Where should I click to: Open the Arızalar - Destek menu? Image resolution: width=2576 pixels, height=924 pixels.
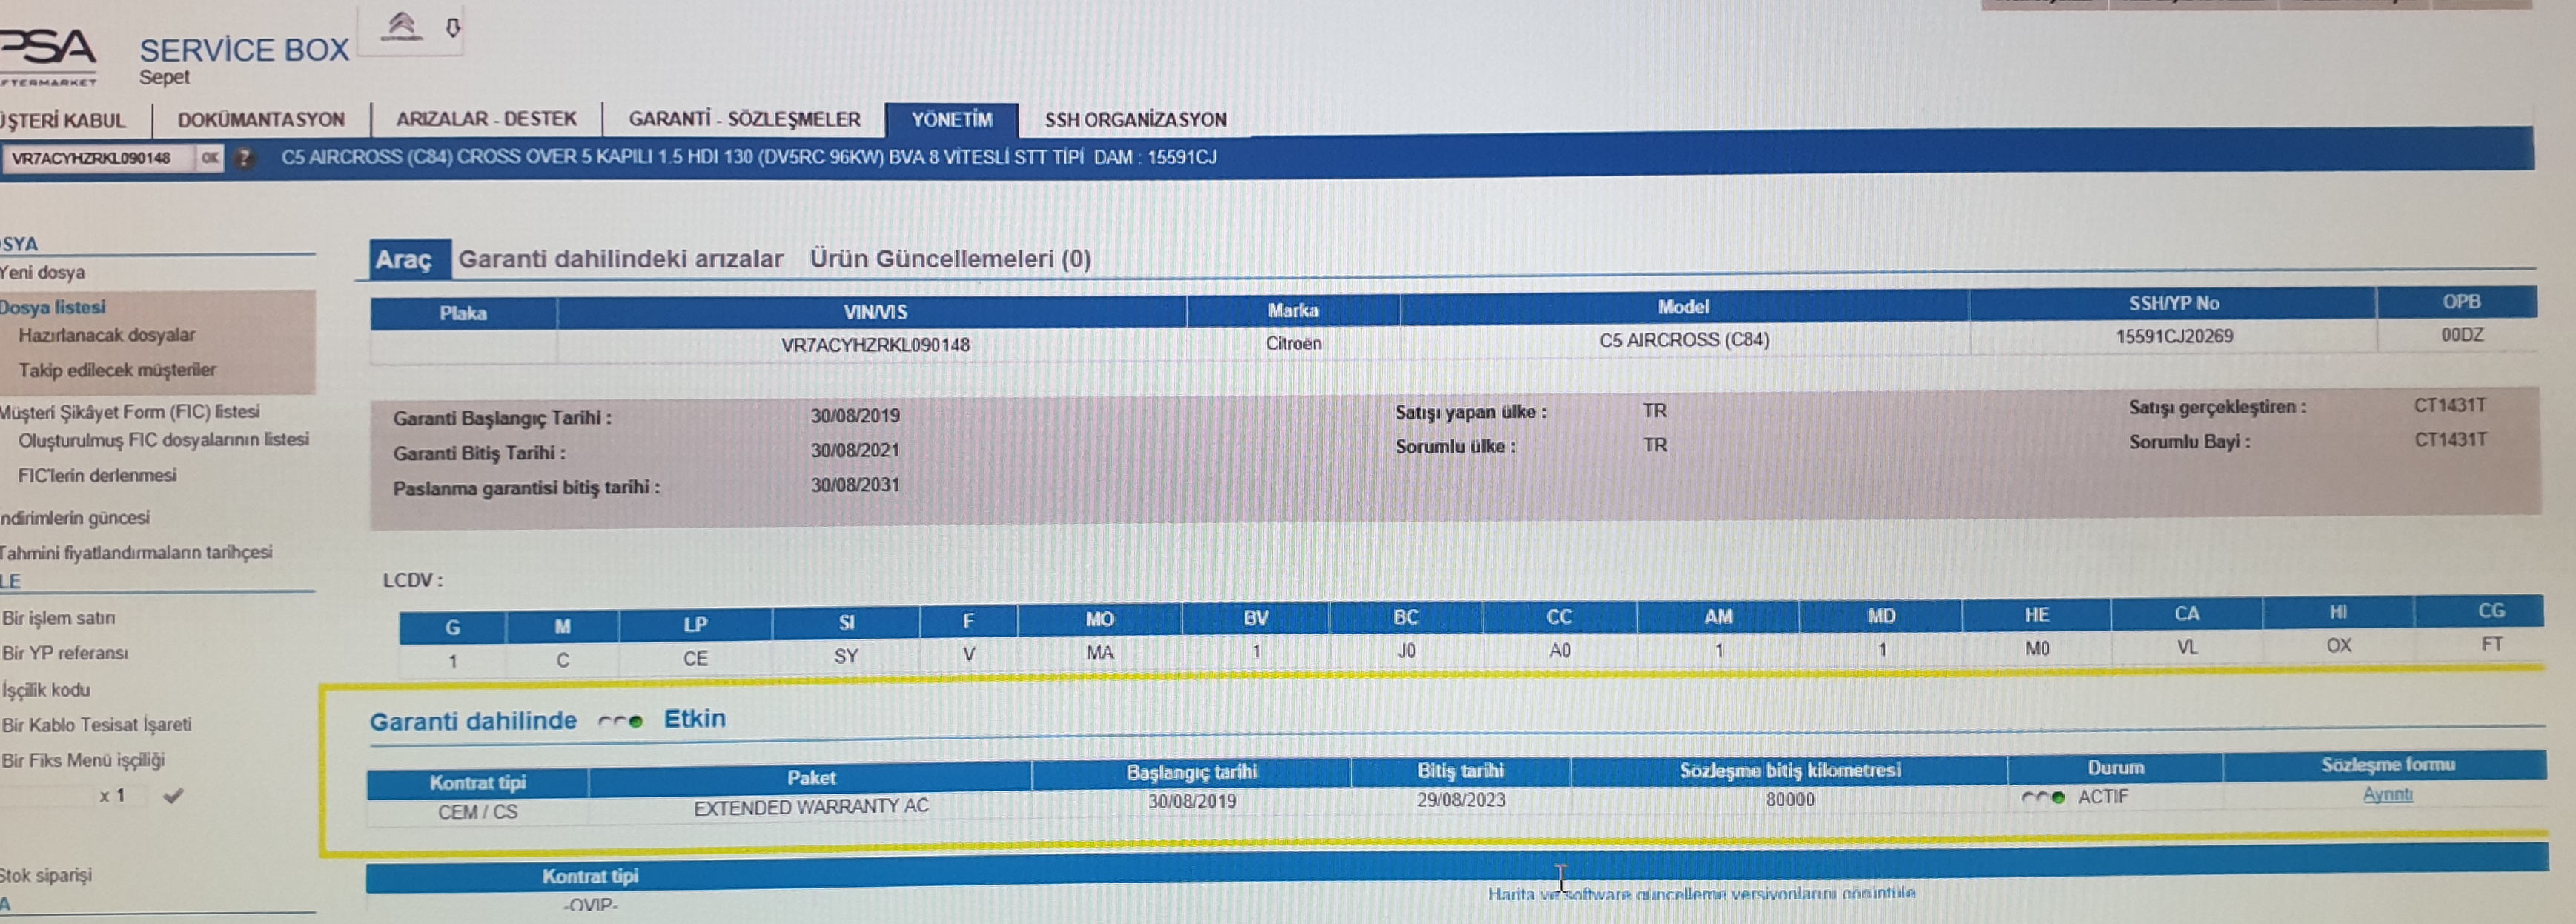[486, 119]
